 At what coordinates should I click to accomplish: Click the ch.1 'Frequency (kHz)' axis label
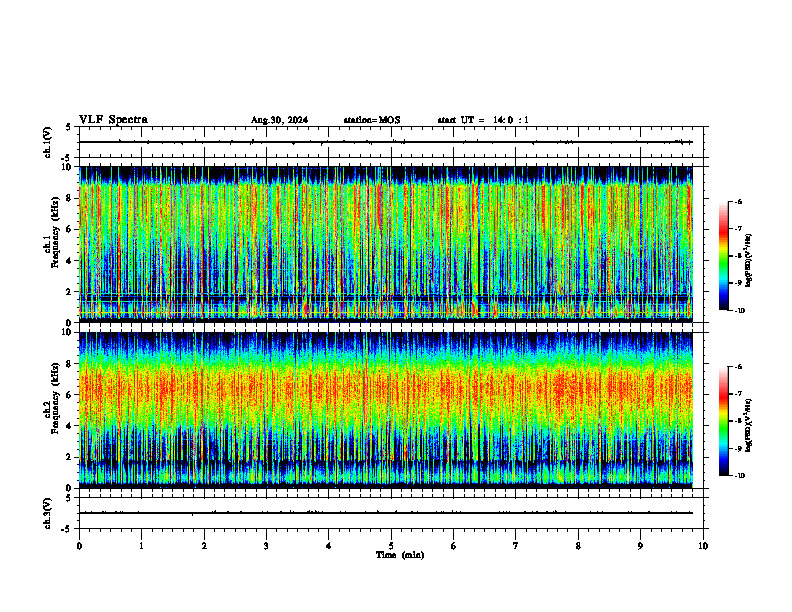coord(55,232)
